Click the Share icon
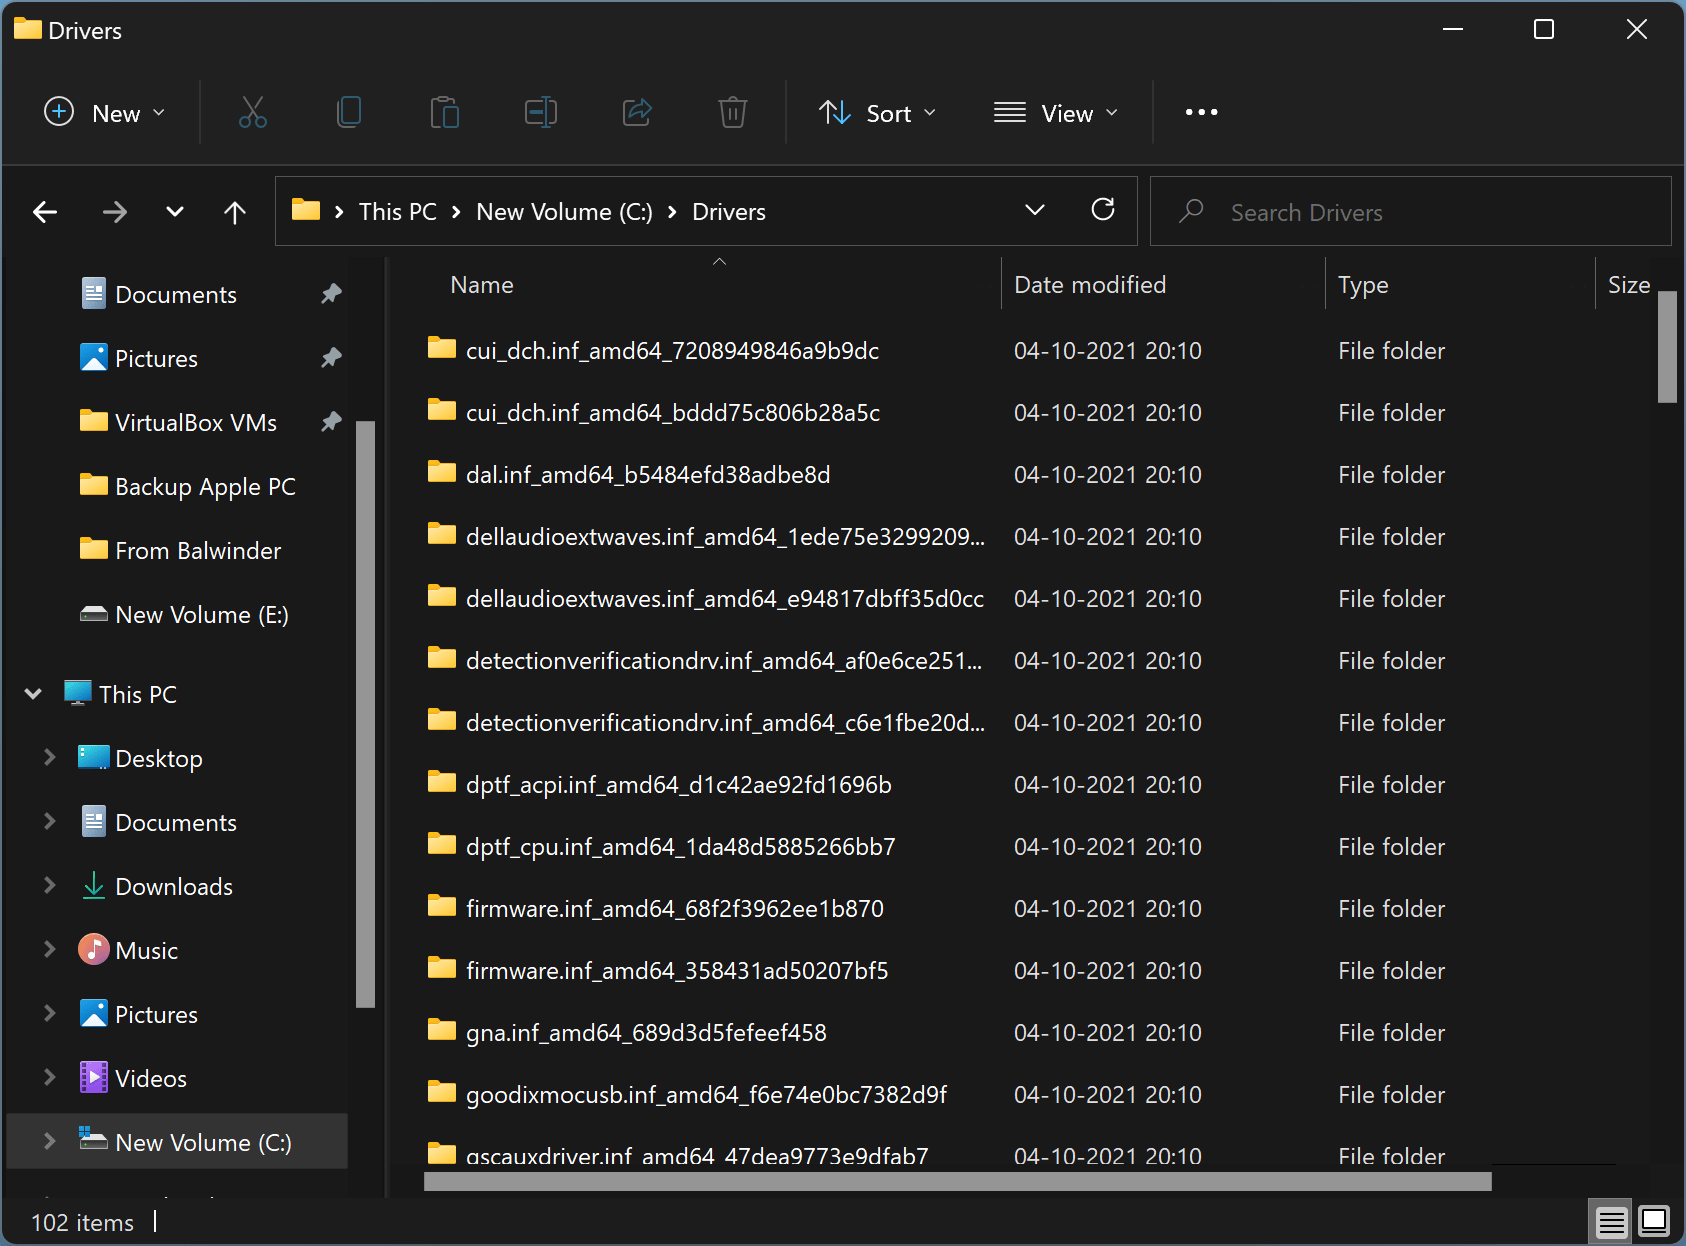 637,112
